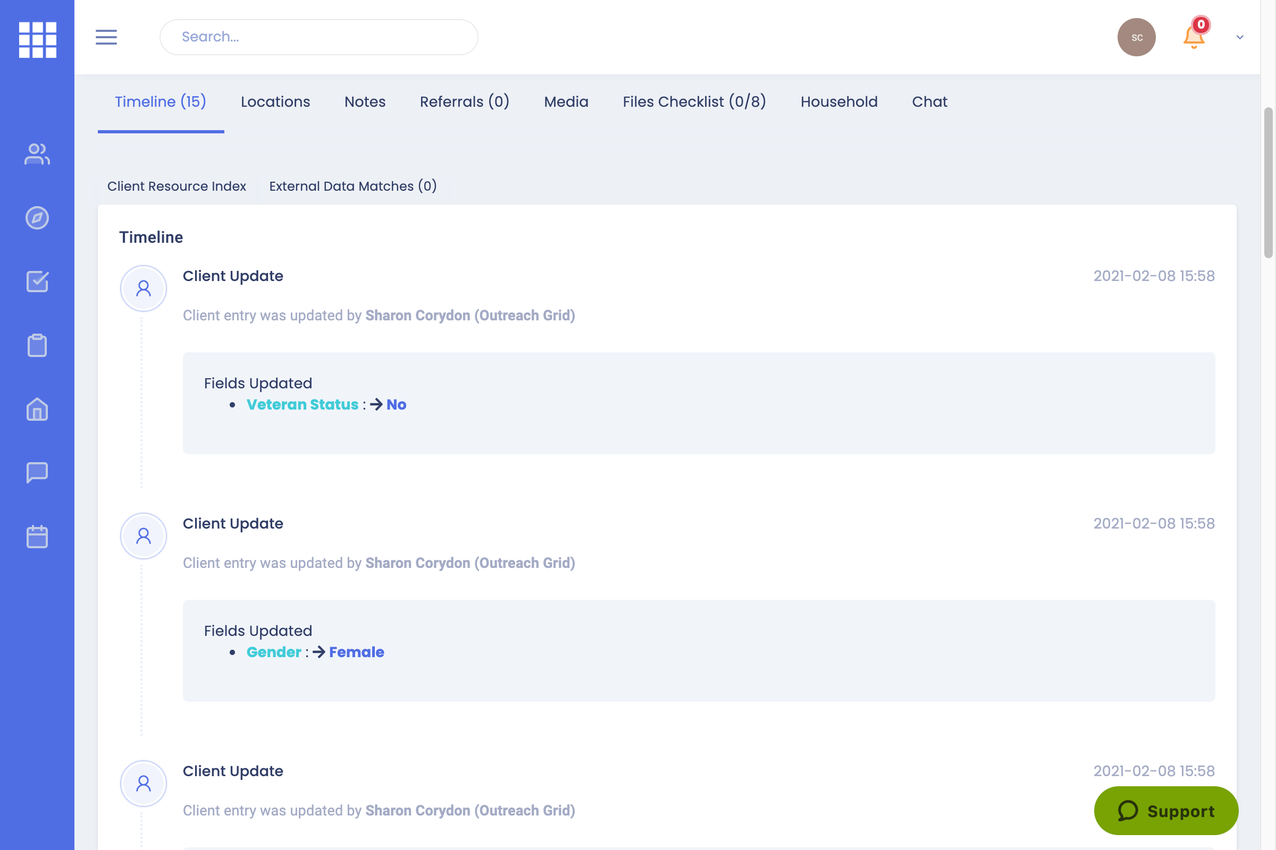This screenshot has width=1276, height=850.
Task: Open the app grid logo
Action: pyautogui.click(x=37, y=40)
